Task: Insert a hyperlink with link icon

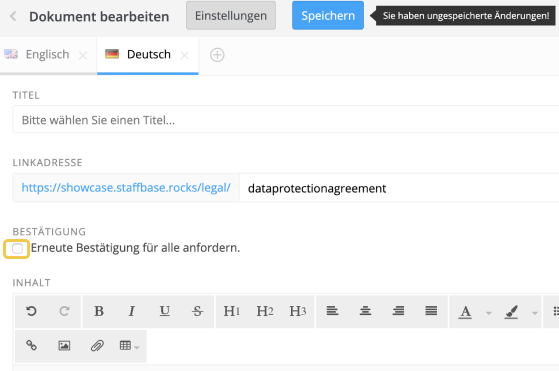Action: pos(31,345)
